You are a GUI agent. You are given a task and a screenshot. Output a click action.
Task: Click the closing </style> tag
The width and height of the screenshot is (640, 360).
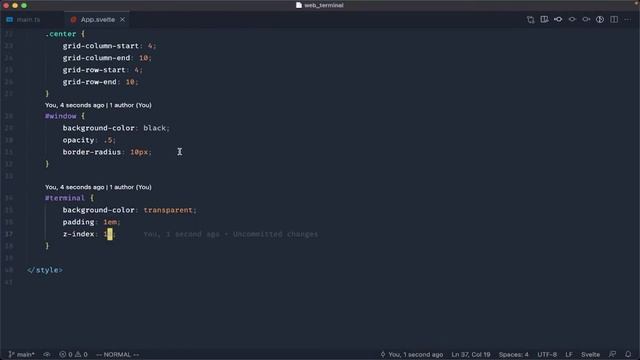[x=45, y=270]
